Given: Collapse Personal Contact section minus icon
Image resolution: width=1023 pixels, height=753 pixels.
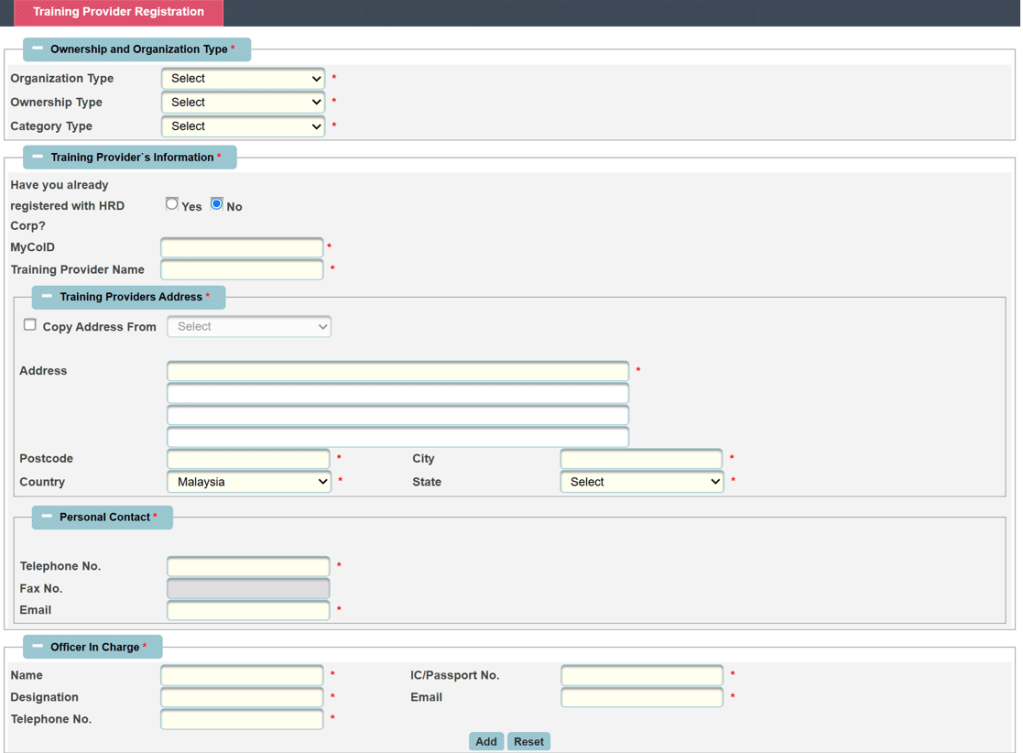Looking at the screenshot, I should tap(46, 517).
